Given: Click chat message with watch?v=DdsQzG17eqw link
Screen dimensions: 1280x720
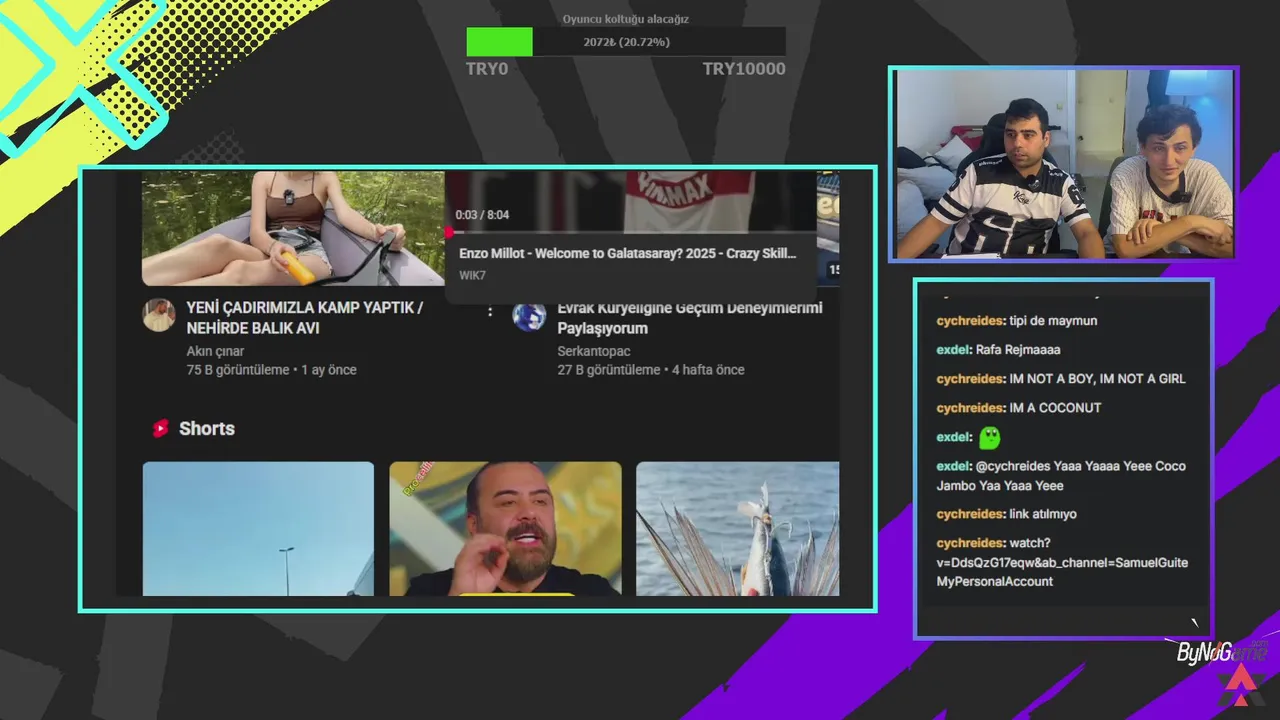Looking at the screenshot, I should coord(1062,562).
